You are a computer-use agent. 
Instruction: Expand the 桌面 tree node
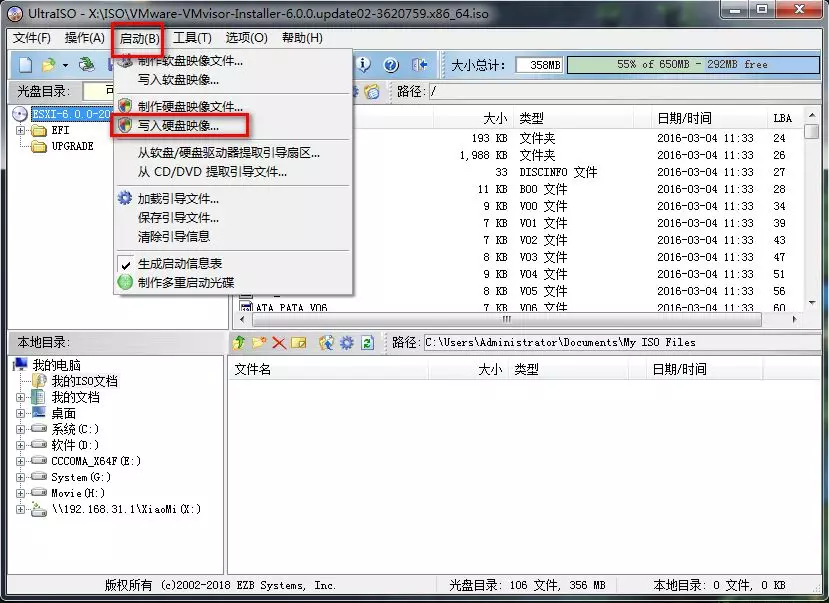coord(20,413)
